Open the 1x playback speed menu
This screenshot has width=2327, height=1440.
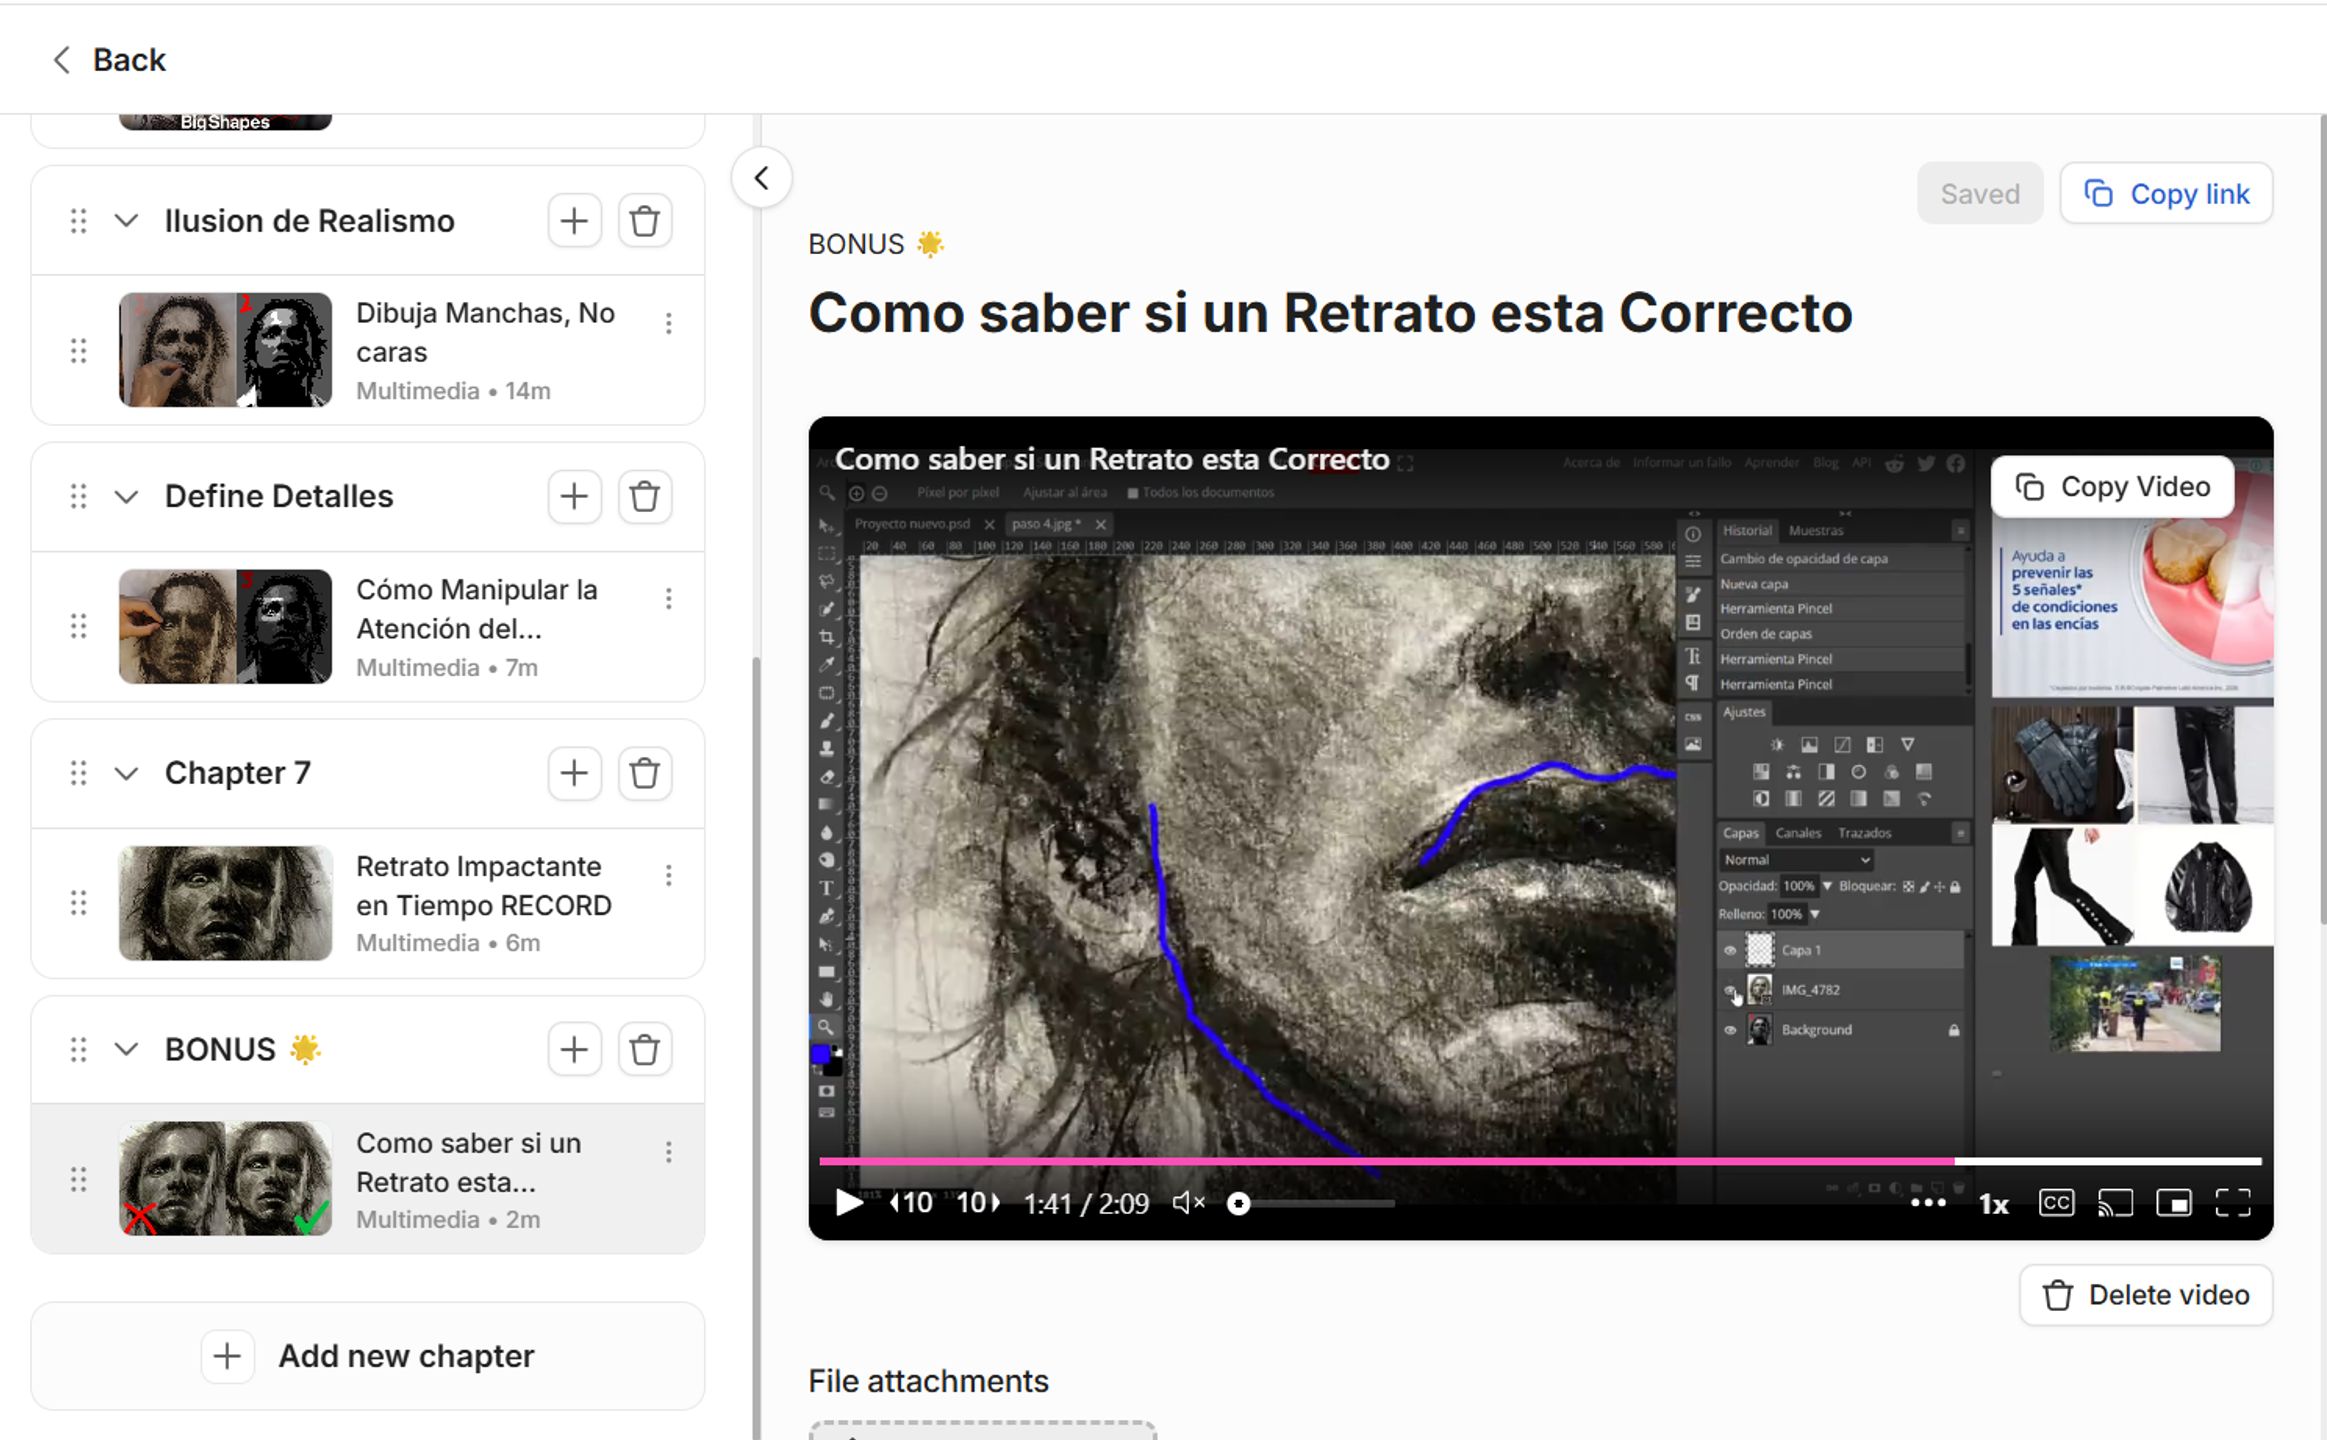[1994, 1204]
